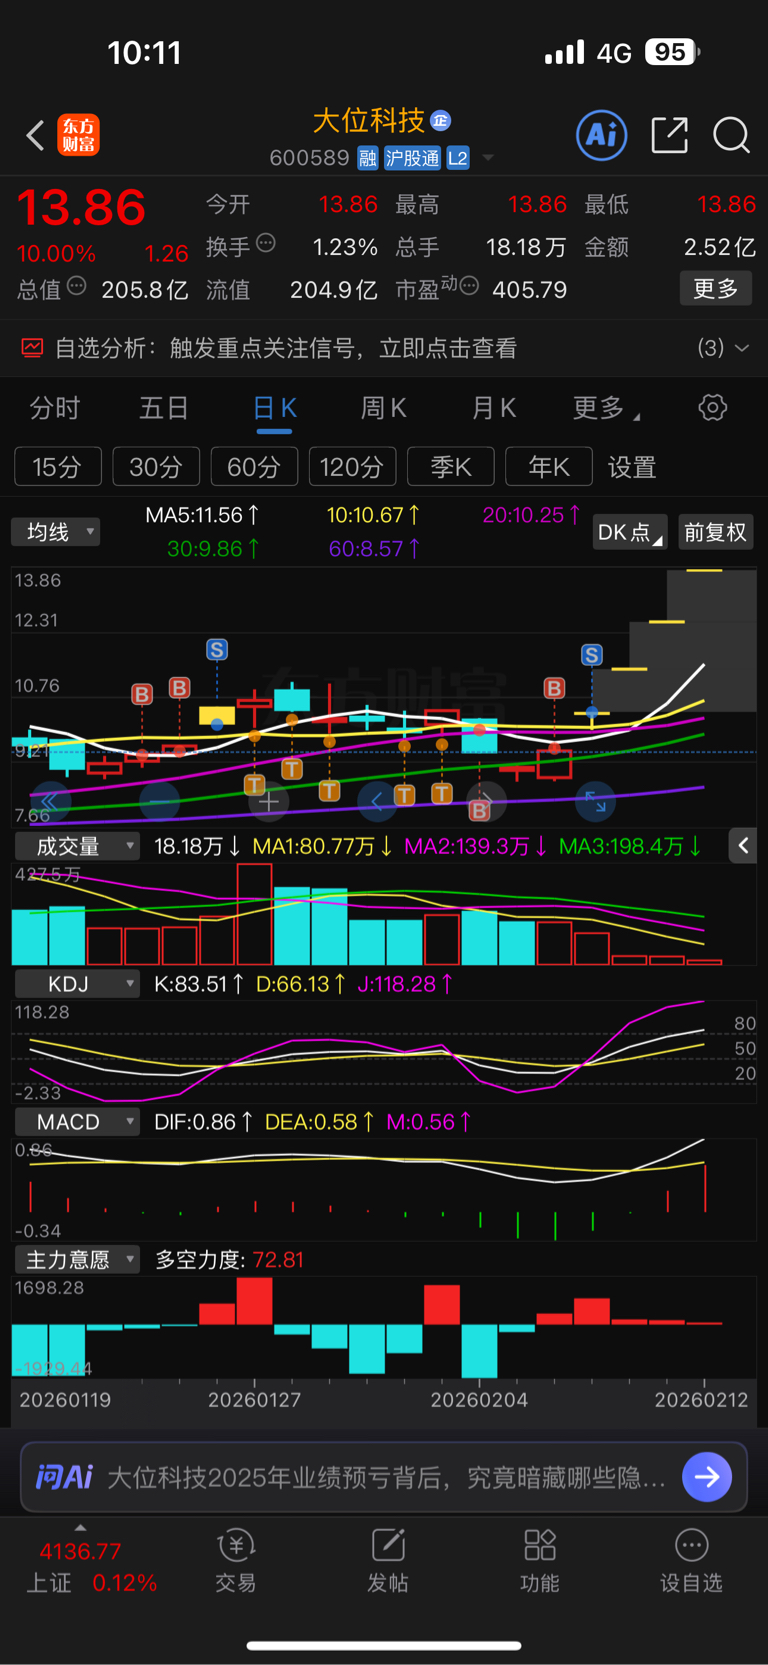The image size is (768, 1665).
Task: Move chart left with single arrow icon
Action: (377, 801)
